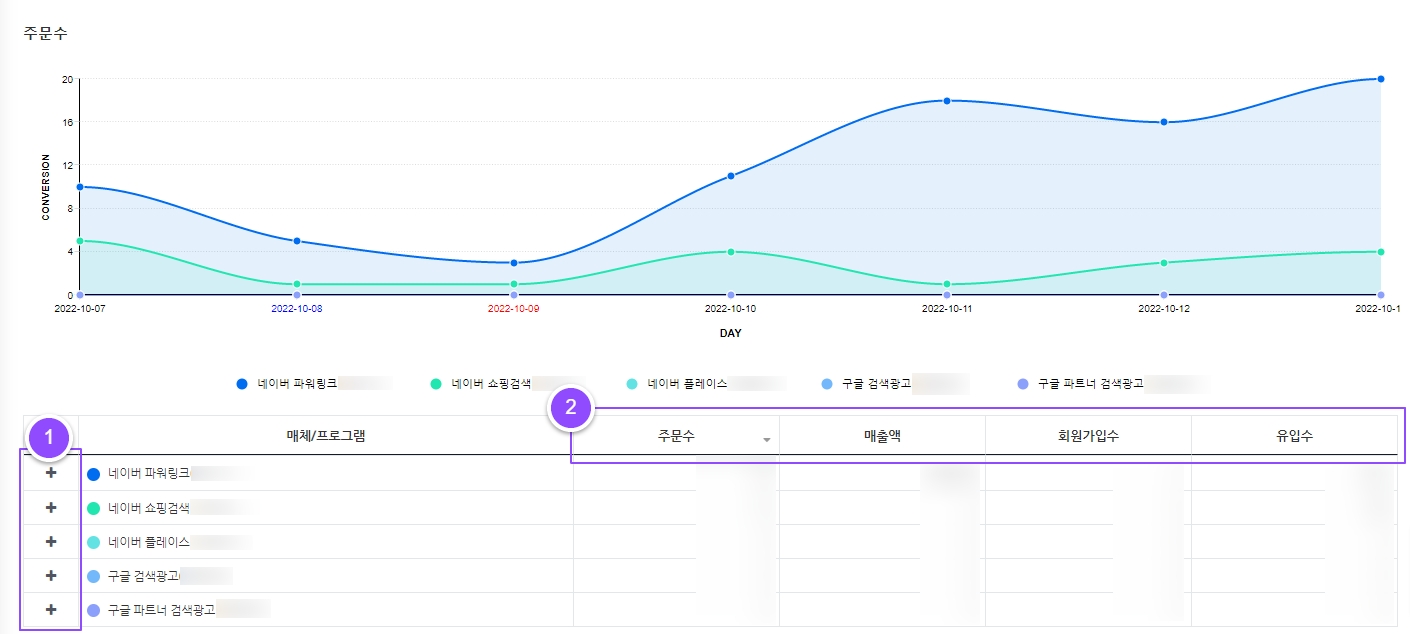Image resolution: width=1410 pixels, height=634 pixels.
Task: Click plus icon beside 구글 파트너 검색광고 row
Action: 51,610
